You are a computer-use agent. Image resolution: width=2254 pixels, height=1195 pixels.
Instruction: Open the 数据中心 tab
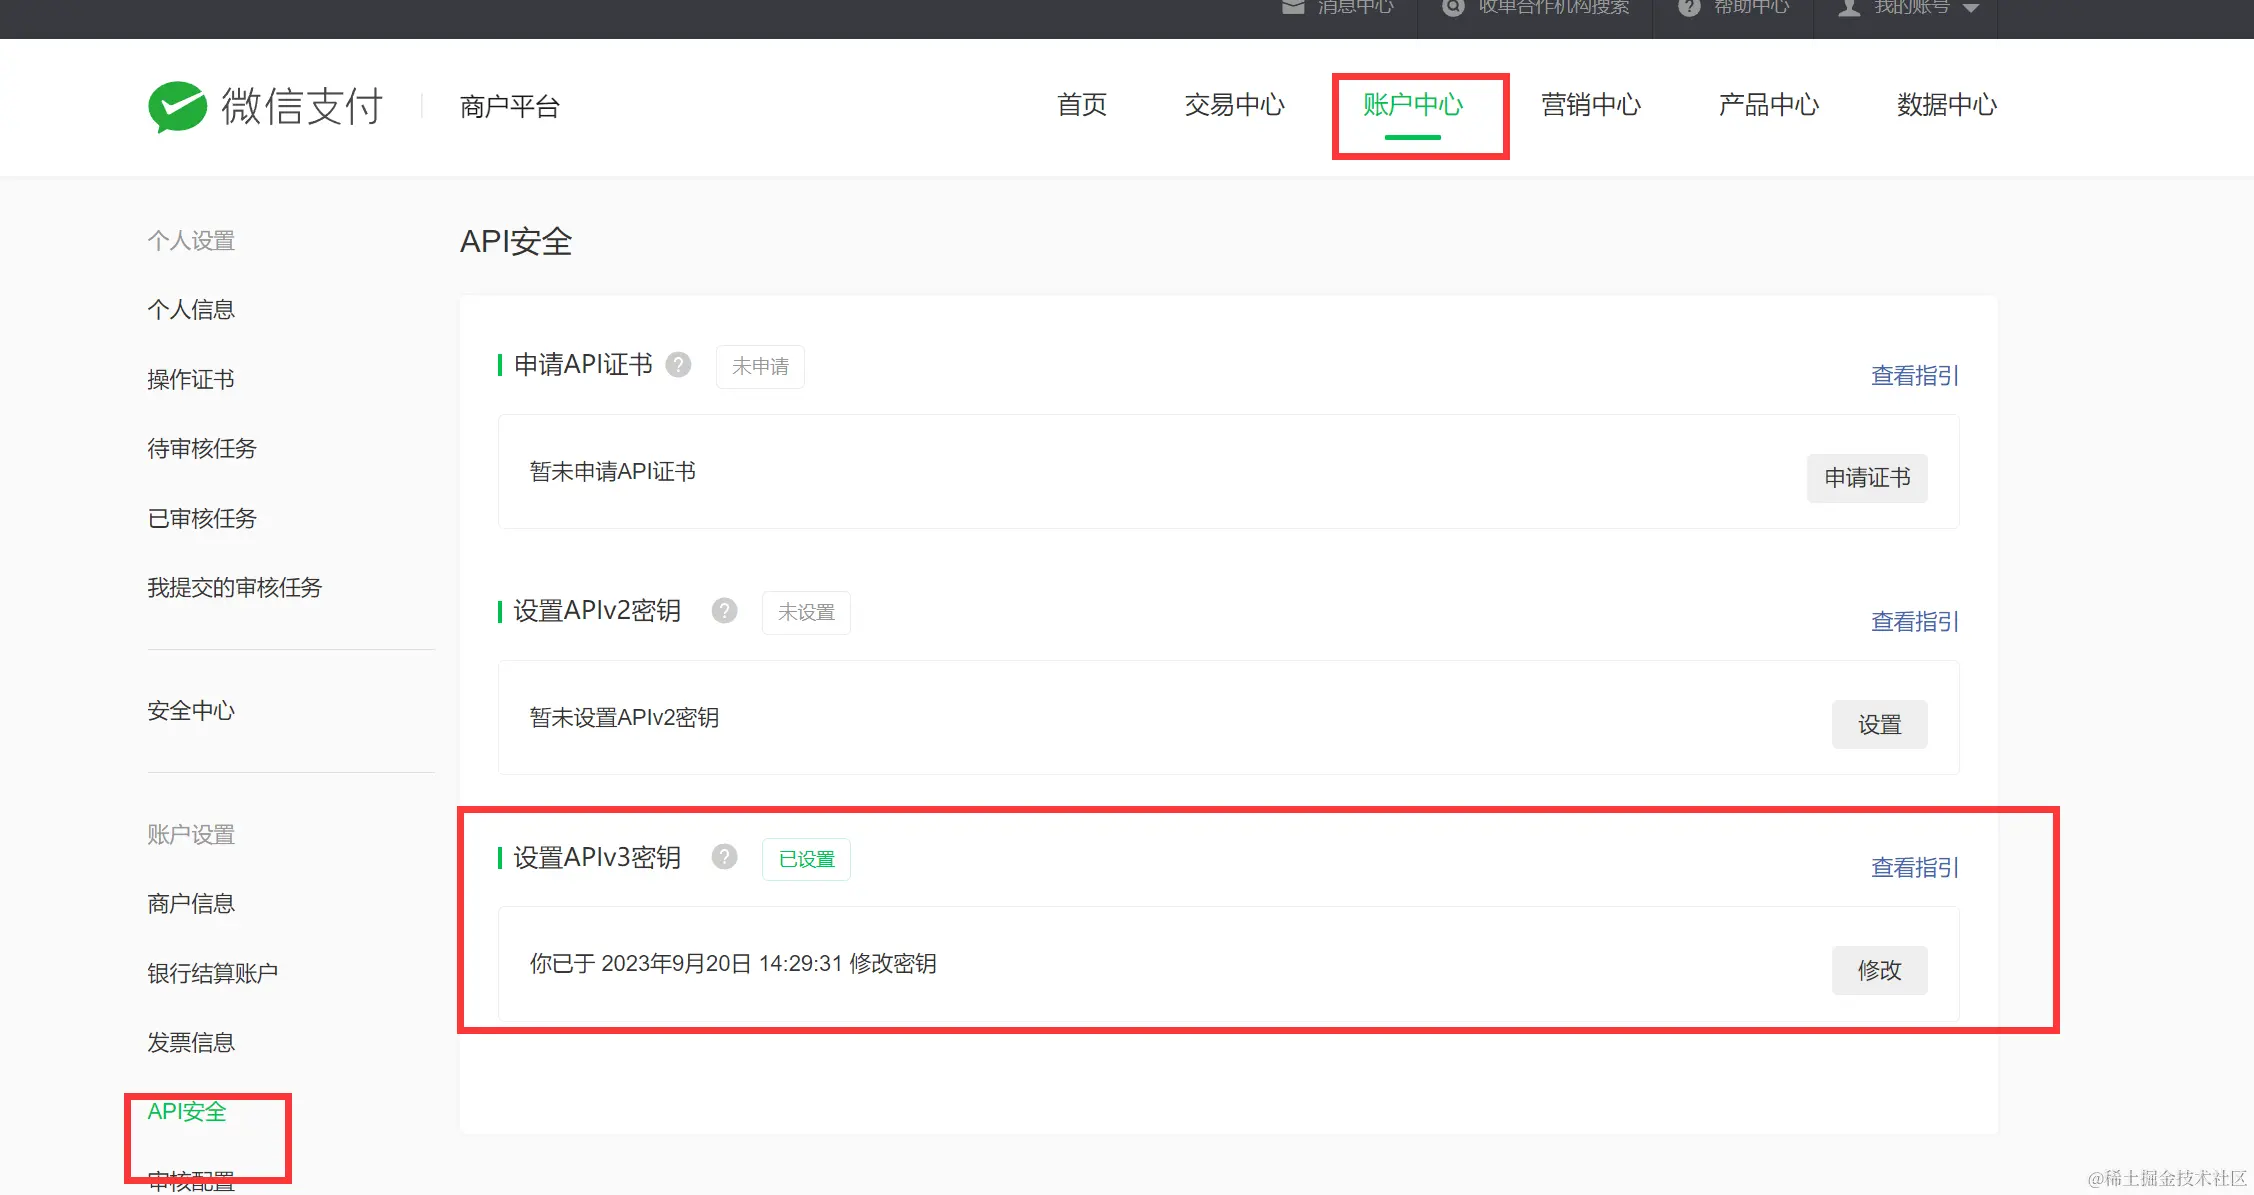(x=1946, y=105)
